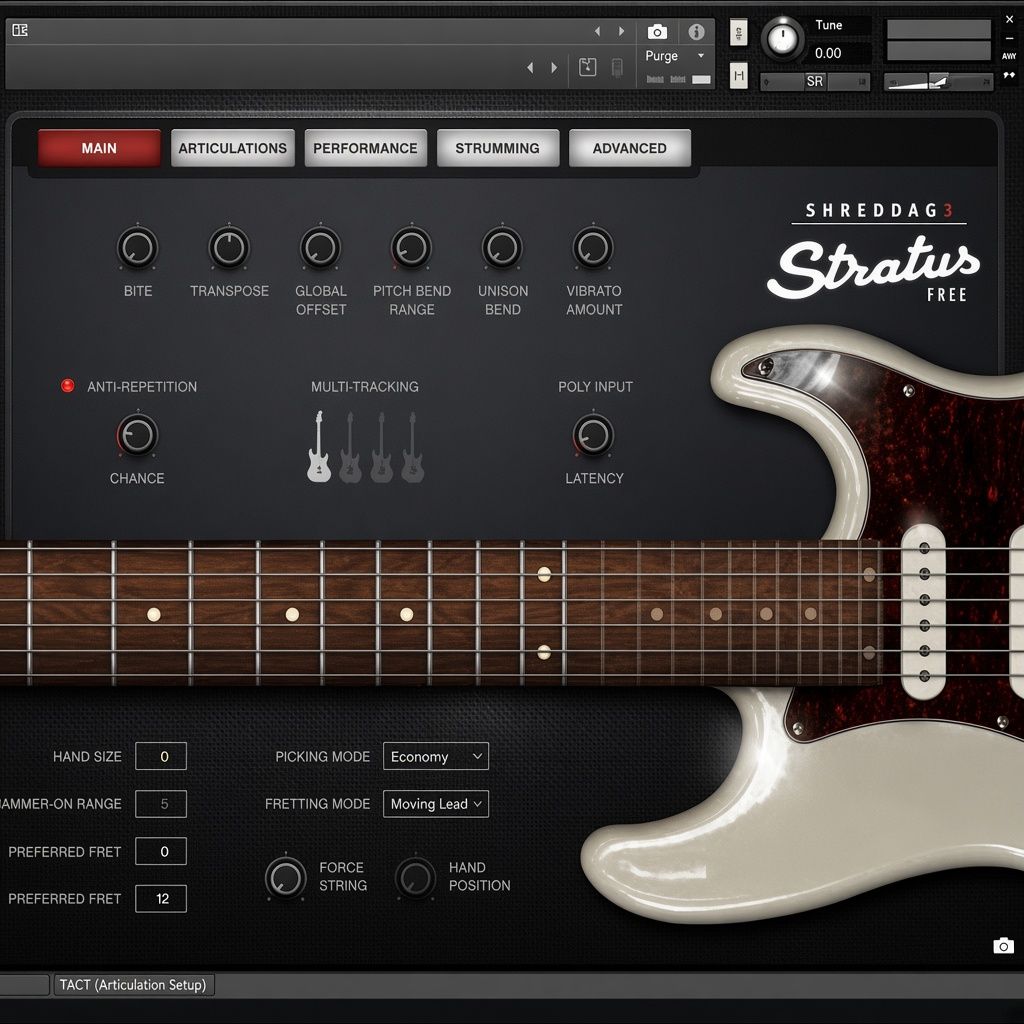
Task: Switch to the Performance tab
Action: [x=365, y=148]
